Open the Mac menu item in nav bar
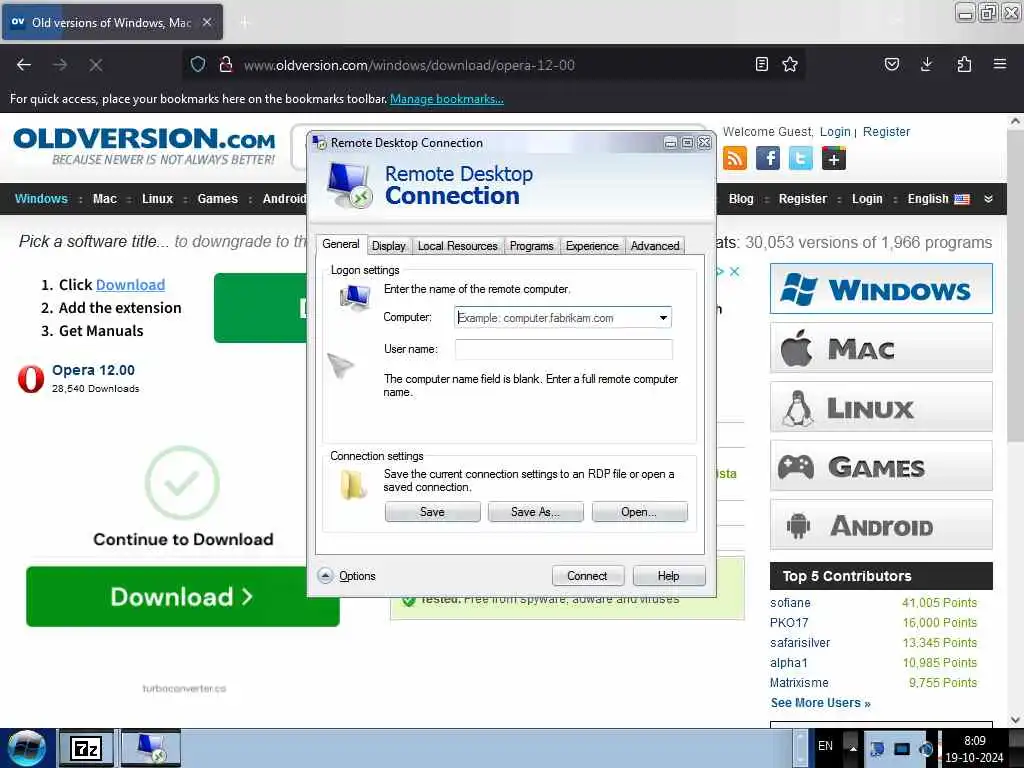The image size is (1024, 768). pos(104,199)
